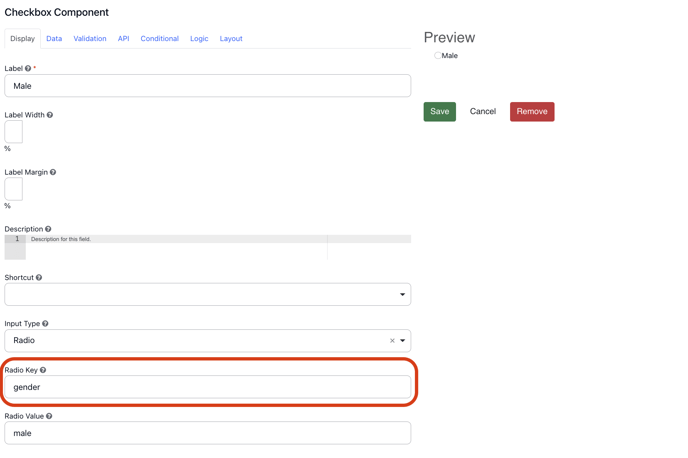Click help icon next to Description
The image size is (688, 458).
48,229
